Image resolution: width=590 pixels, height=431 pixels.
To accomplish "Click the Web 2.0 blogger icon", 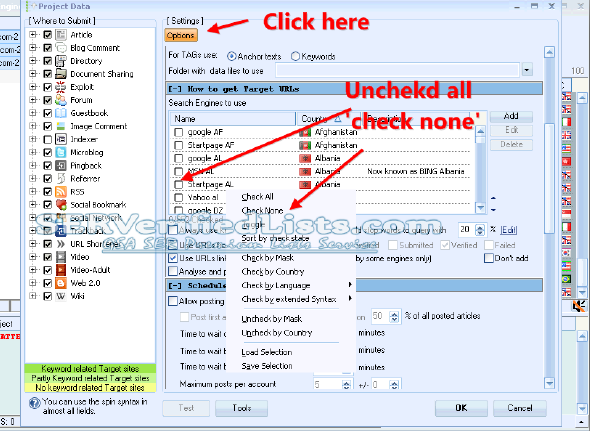I will (61, 283).
